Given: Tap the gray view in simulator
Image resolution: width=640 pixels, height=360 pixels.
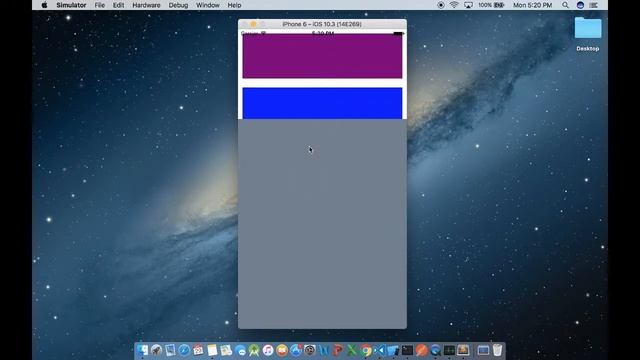Looking at the screenshot, I should [322, 224].
